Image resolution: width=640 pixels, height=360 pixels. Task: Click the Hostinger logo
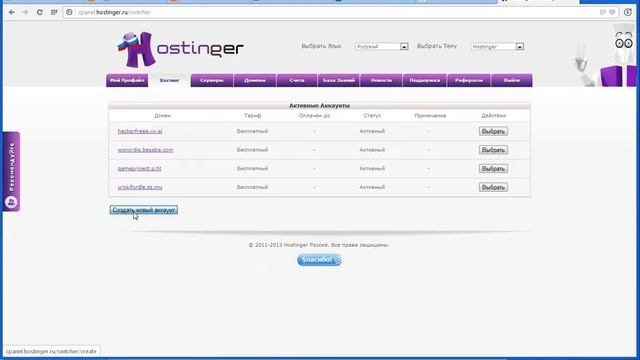click(180, 49)
